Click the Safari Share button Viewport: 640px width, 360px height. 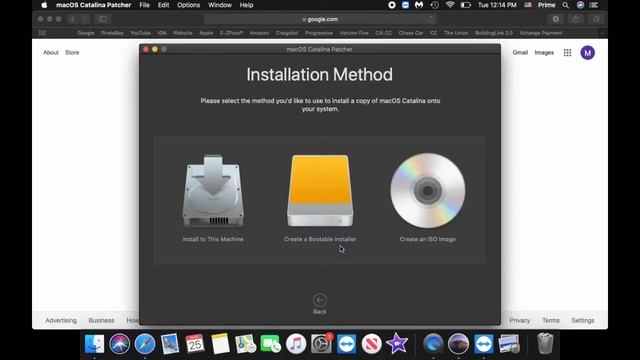click(x=576, y=19)
